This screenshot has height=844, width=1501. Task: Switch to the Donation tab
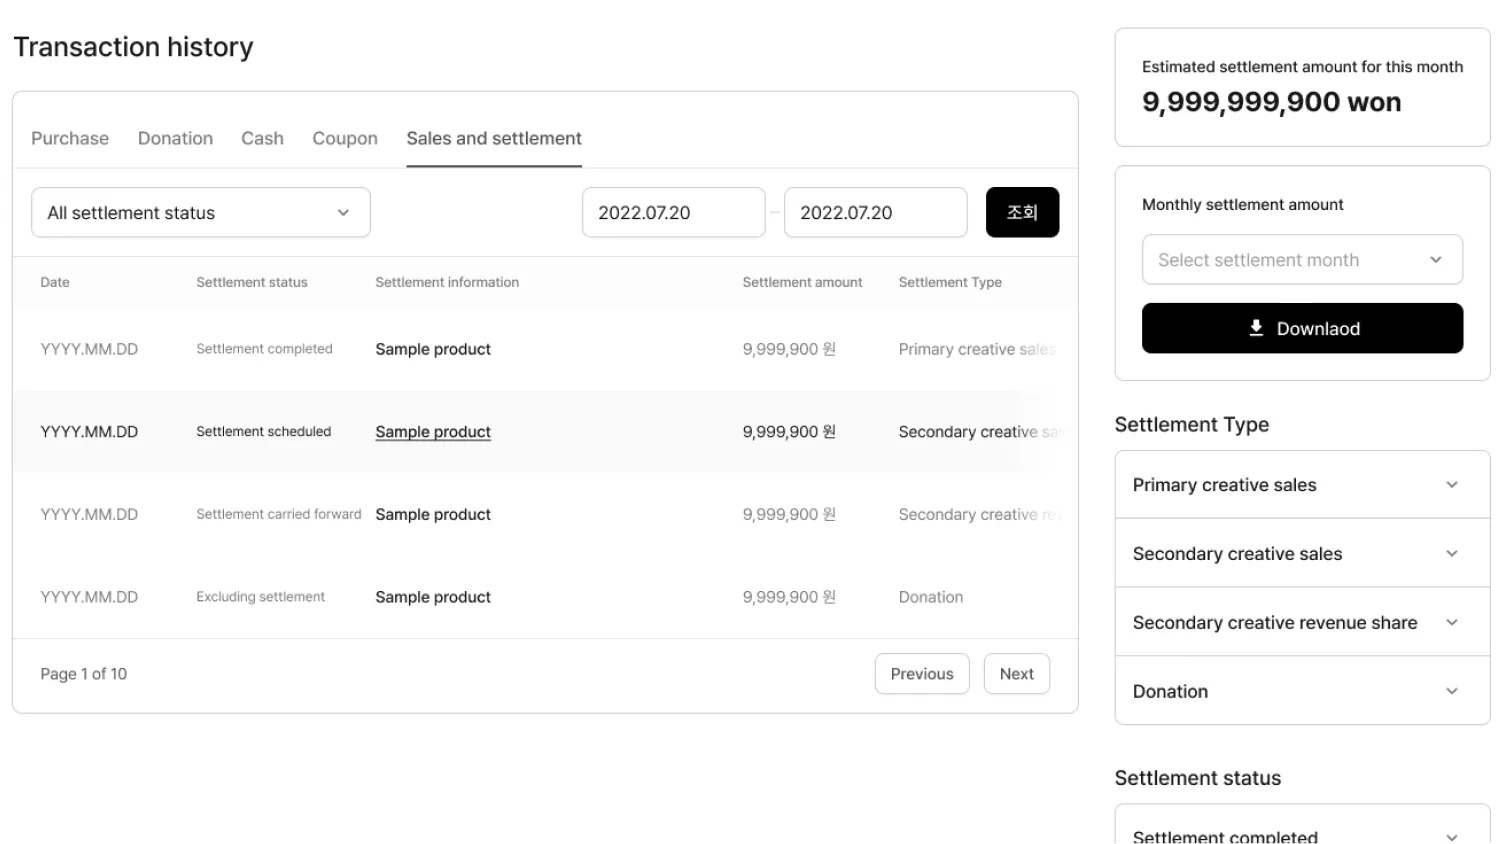click(175, 138)
